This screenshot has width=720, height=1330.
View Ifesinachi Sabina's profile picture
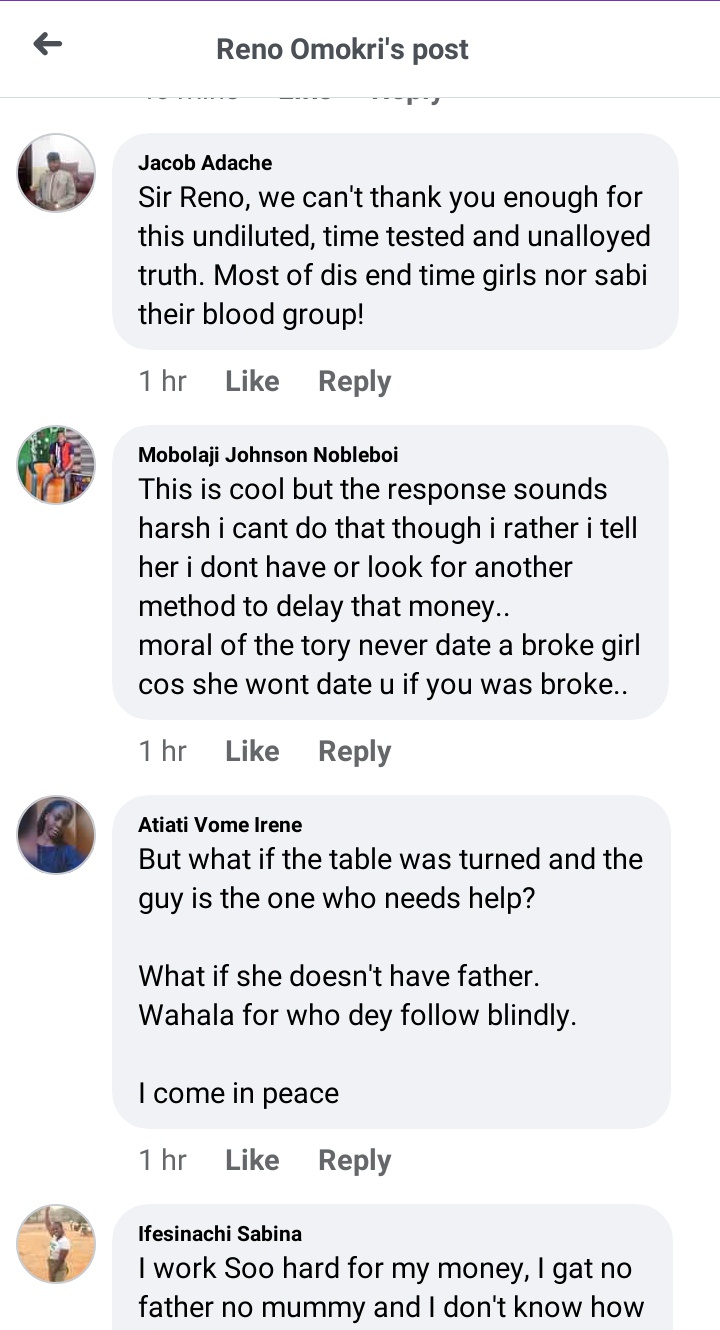[56, 1244]
